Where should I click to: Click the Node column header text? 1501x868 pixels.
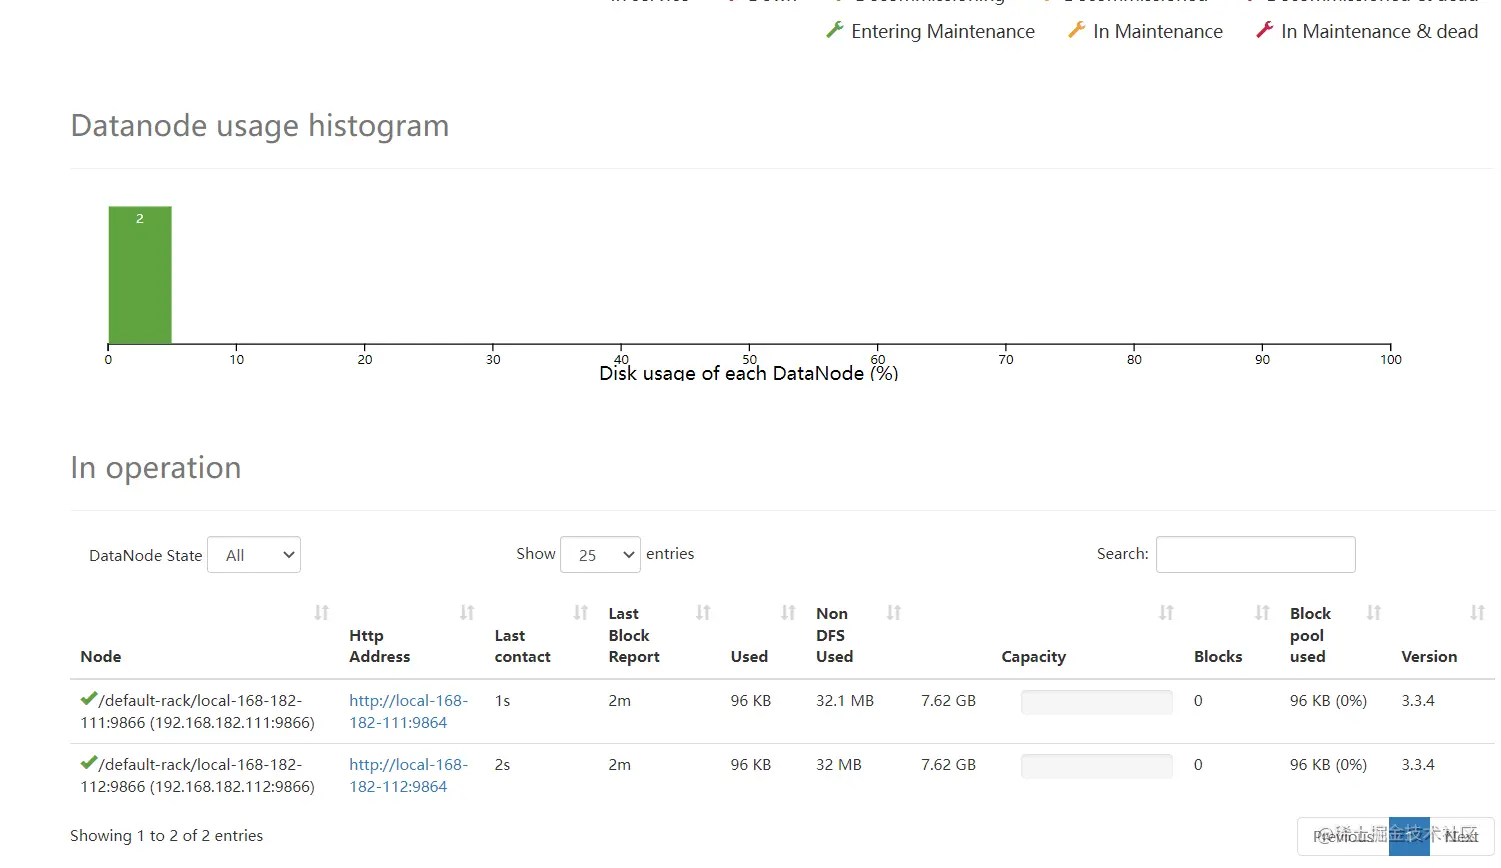click(x=101, y=656)
